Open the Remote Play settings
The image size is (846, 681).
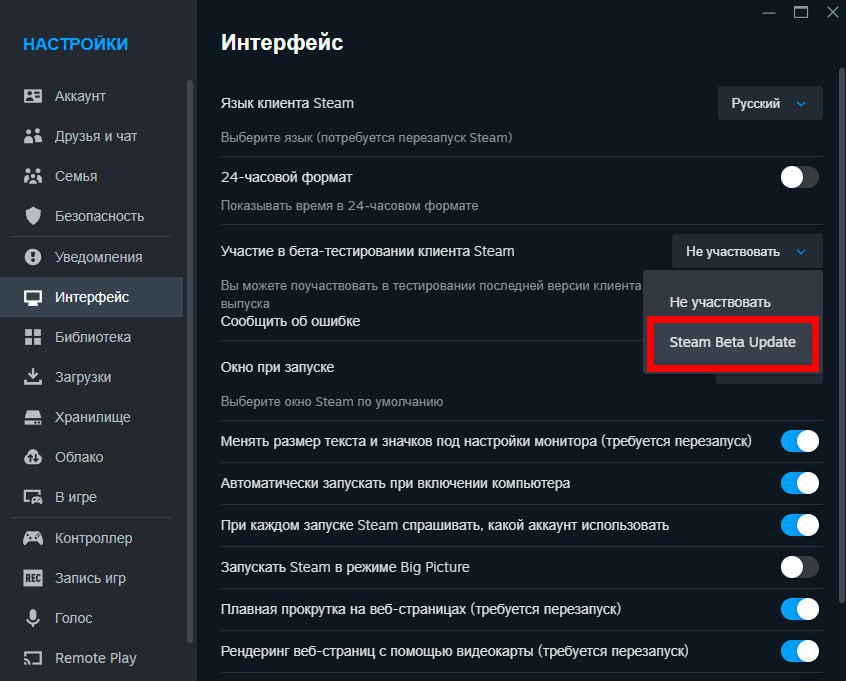point(92,658)
